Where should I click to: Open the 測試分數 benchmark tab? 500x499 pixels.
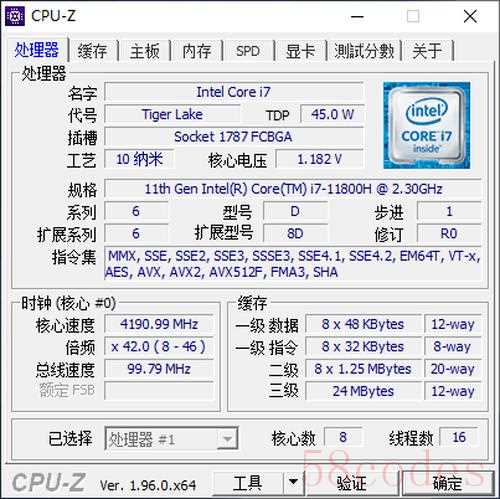pos(364,51)
